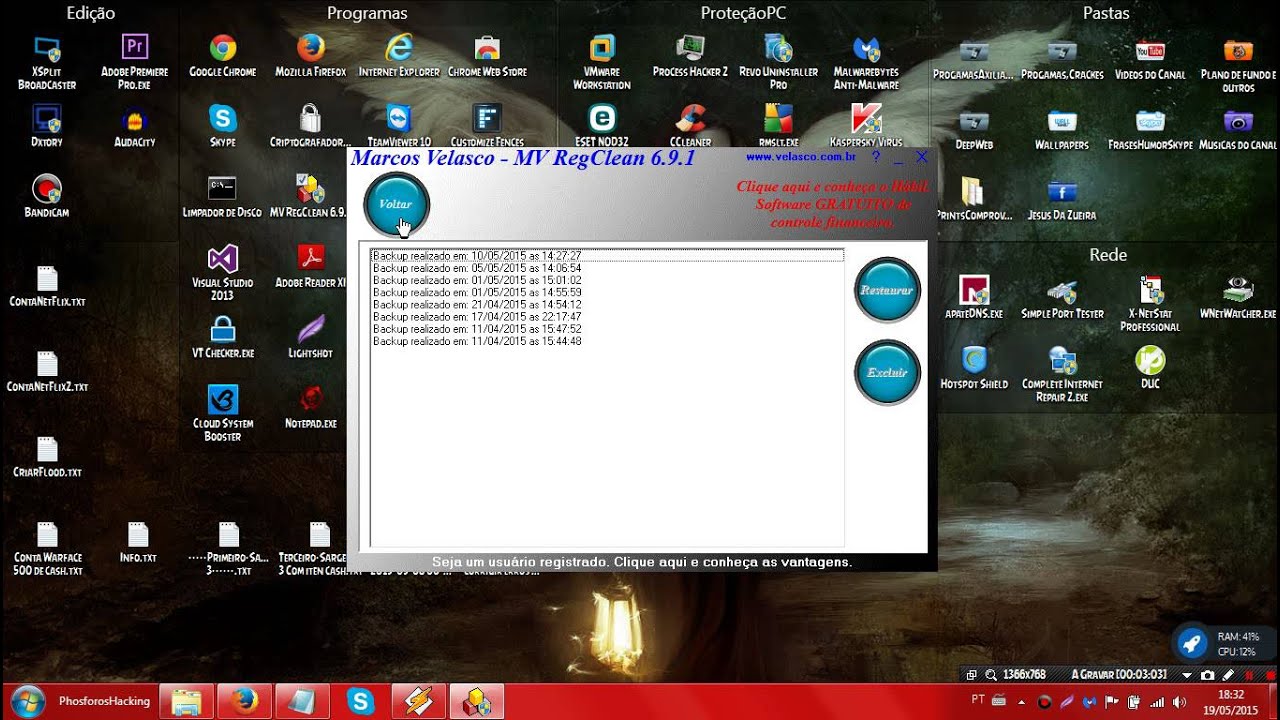Open the Mozilla Firefox desktop icon
1280x720 pixels.
[x=311, y=55]
